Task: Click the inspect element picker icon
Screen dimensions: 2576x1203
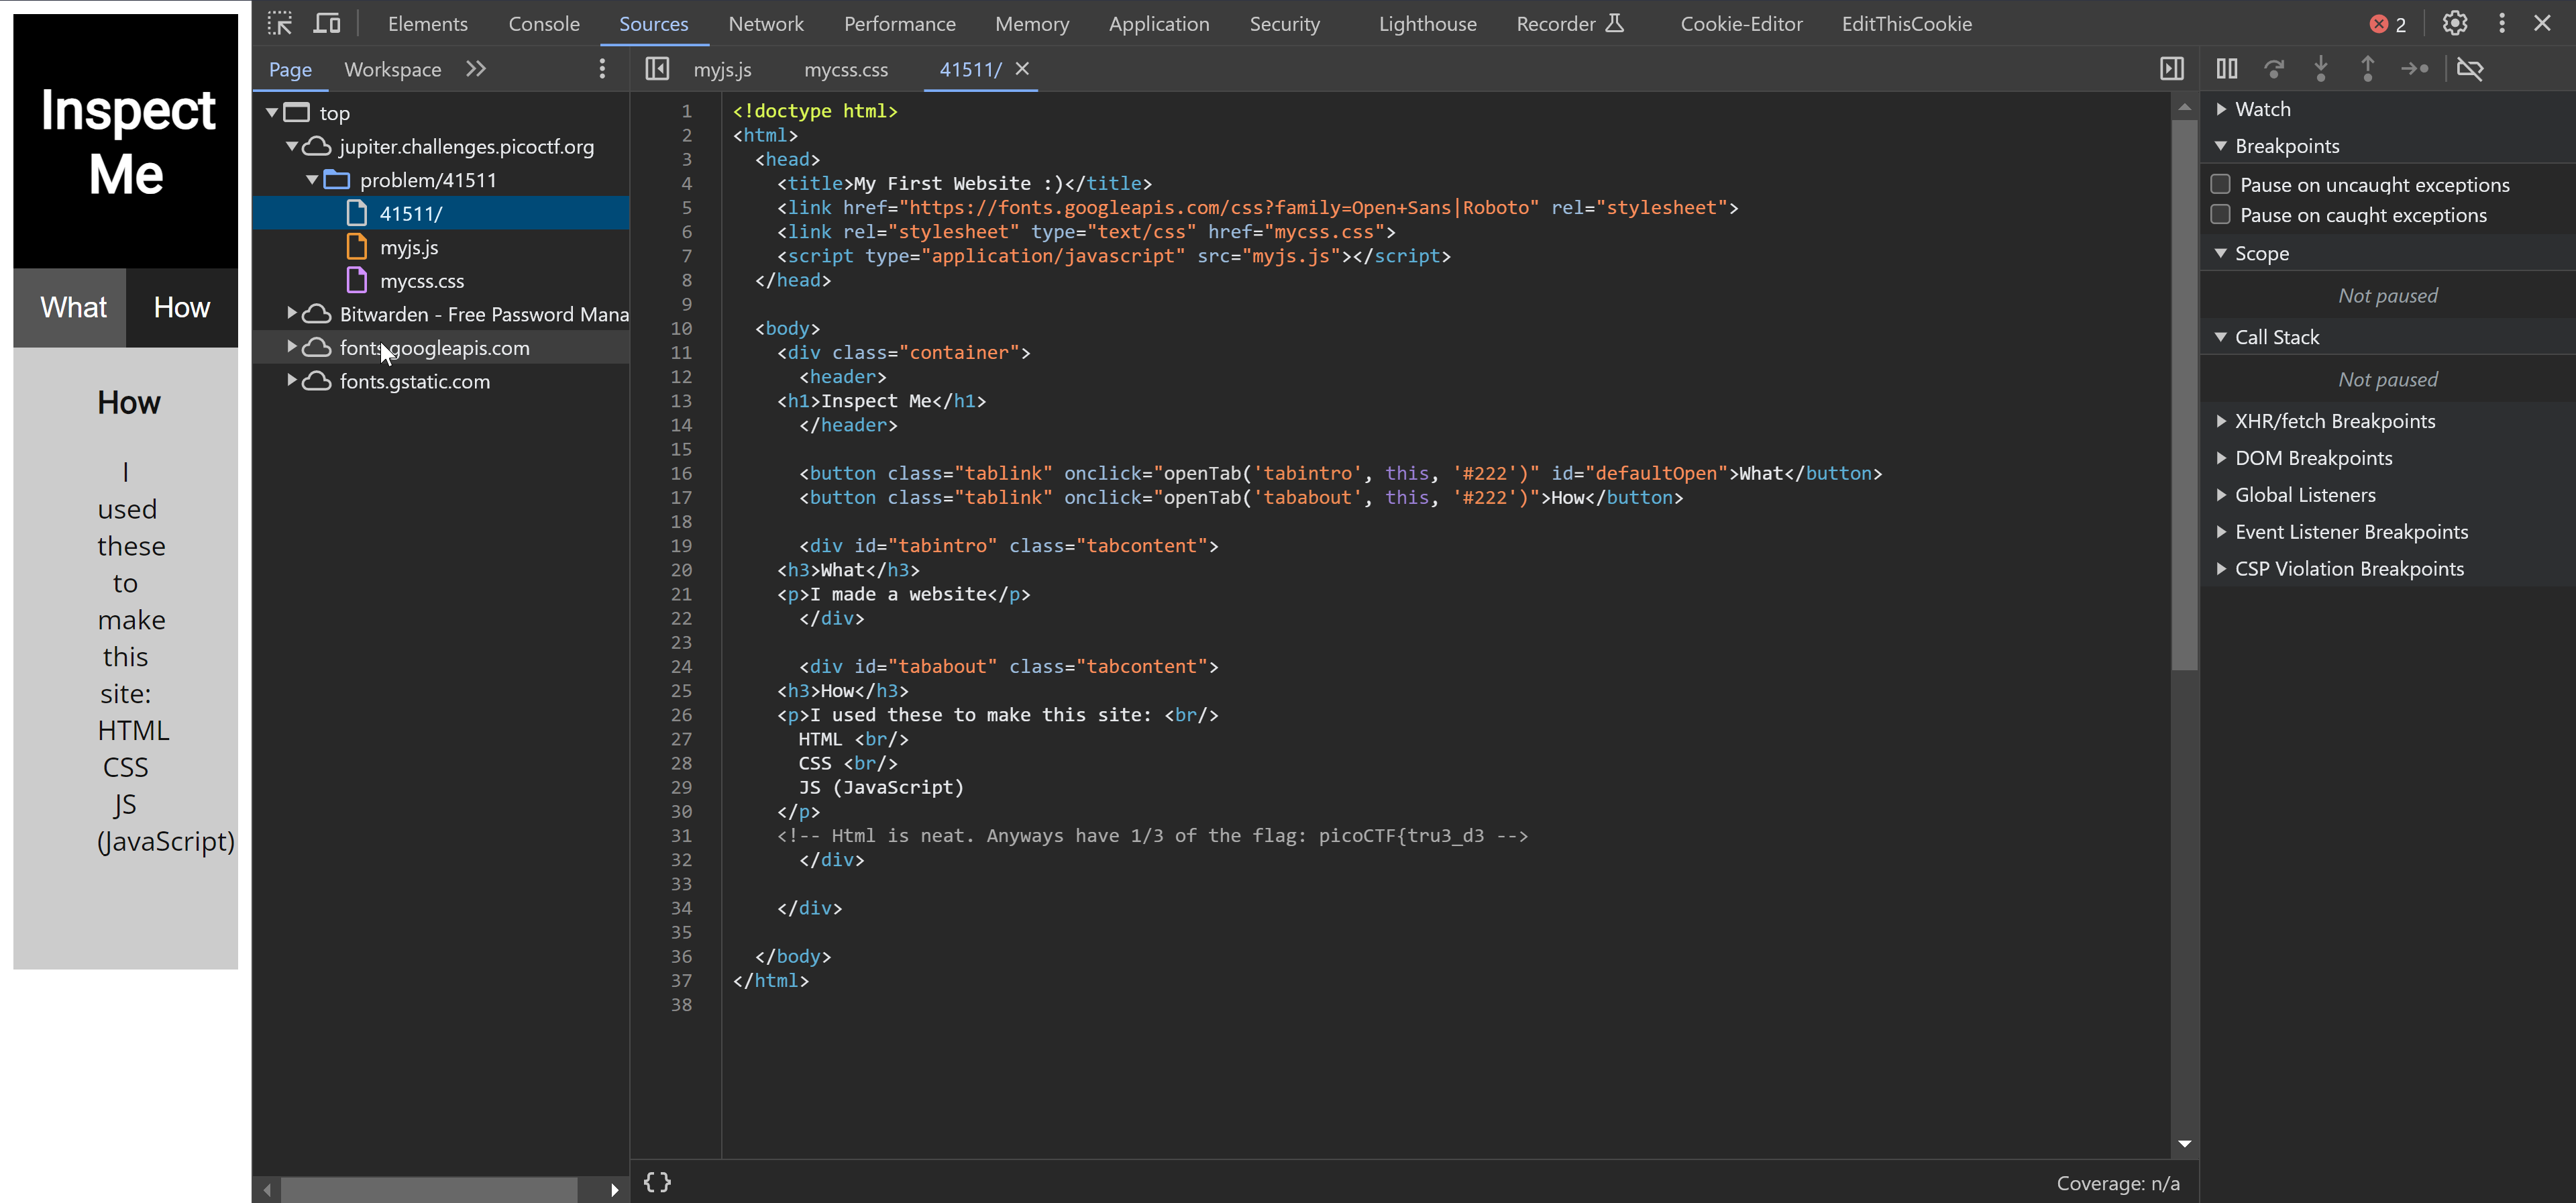Action: tap(280, 23)
